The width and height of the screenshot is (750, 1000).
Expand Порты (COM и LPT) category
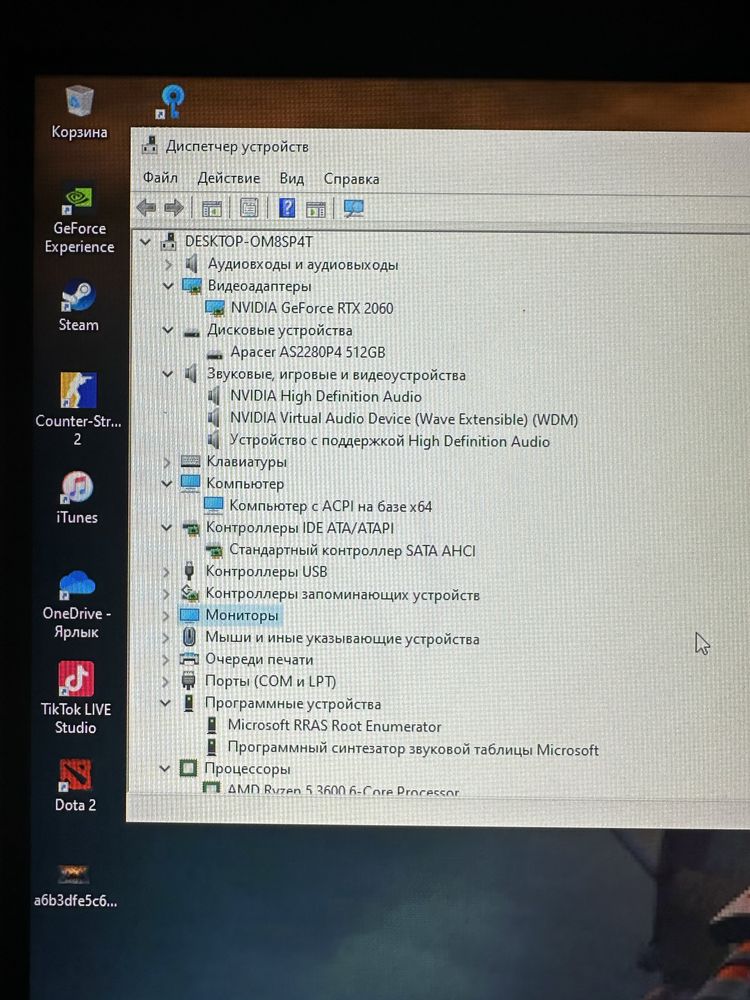[166, 681]
